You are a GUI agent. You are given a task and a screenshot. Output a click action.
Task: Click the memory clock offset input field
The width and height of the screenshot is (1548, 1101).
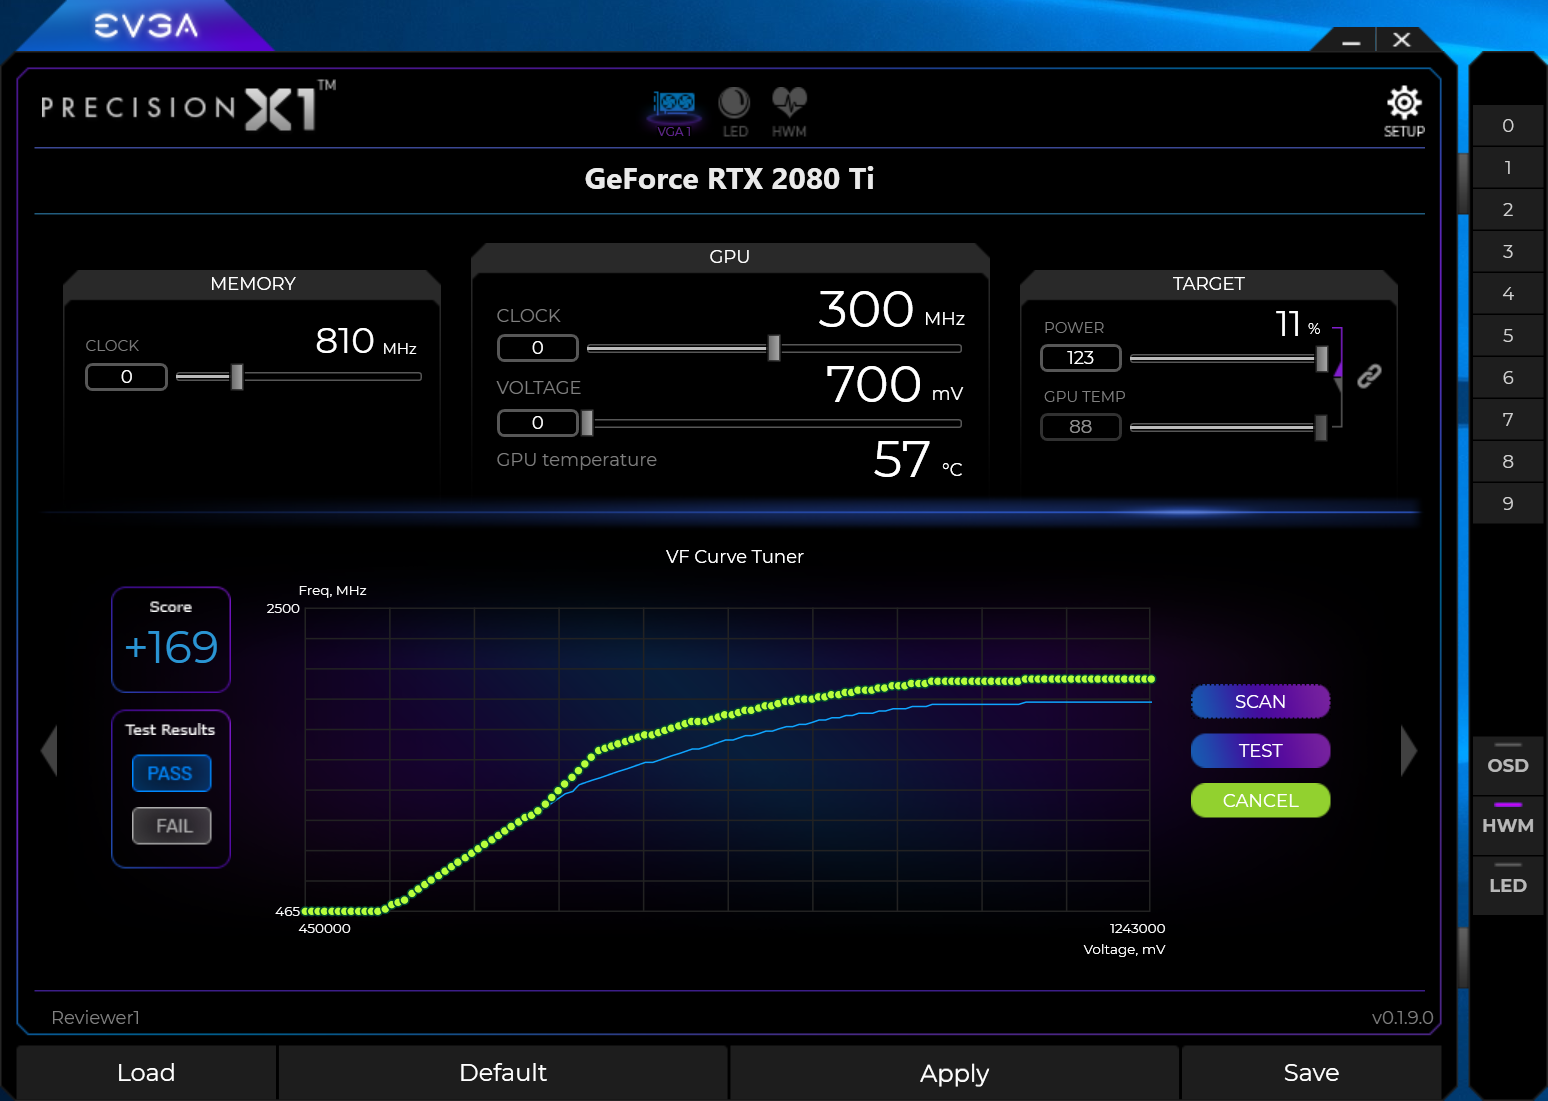(x=126, y=377)
